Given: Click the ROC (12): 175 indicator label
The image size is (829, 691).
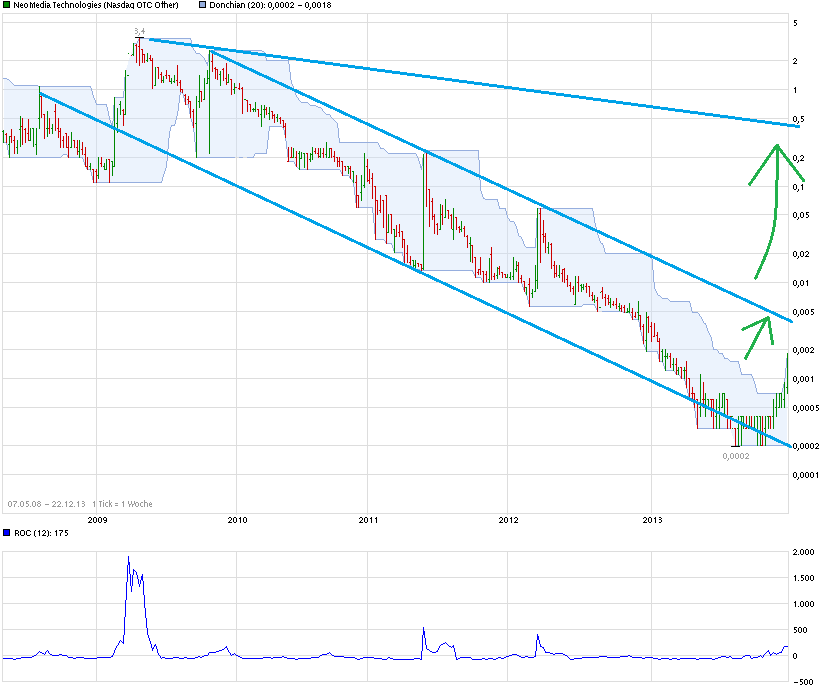Looking at the screenshot, I should 39,532.
